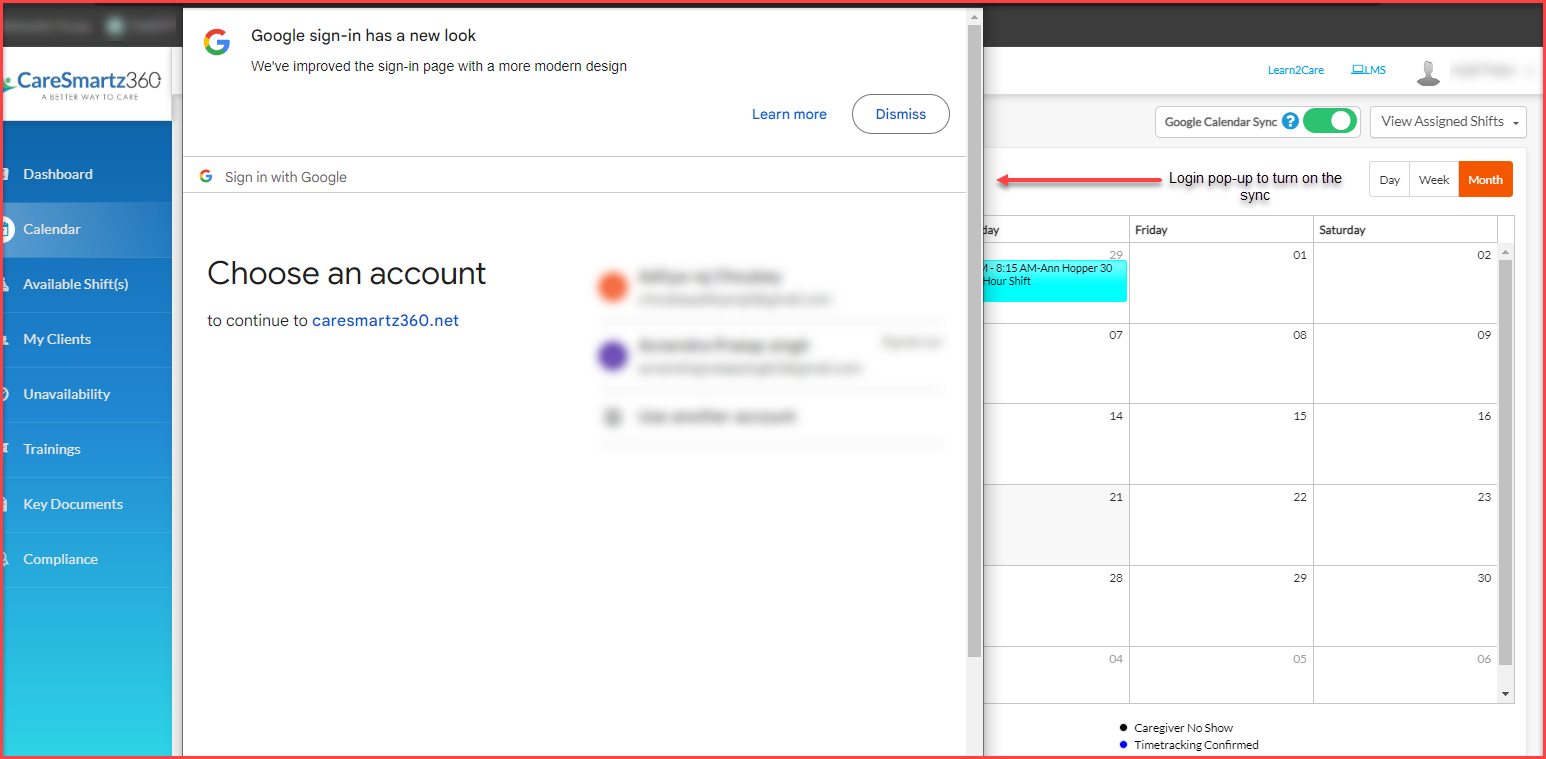Click the calendar scrollbar down arrow
Image resolution: width=1546 pixels, height=759 pixels.
tap(1505, 694)
